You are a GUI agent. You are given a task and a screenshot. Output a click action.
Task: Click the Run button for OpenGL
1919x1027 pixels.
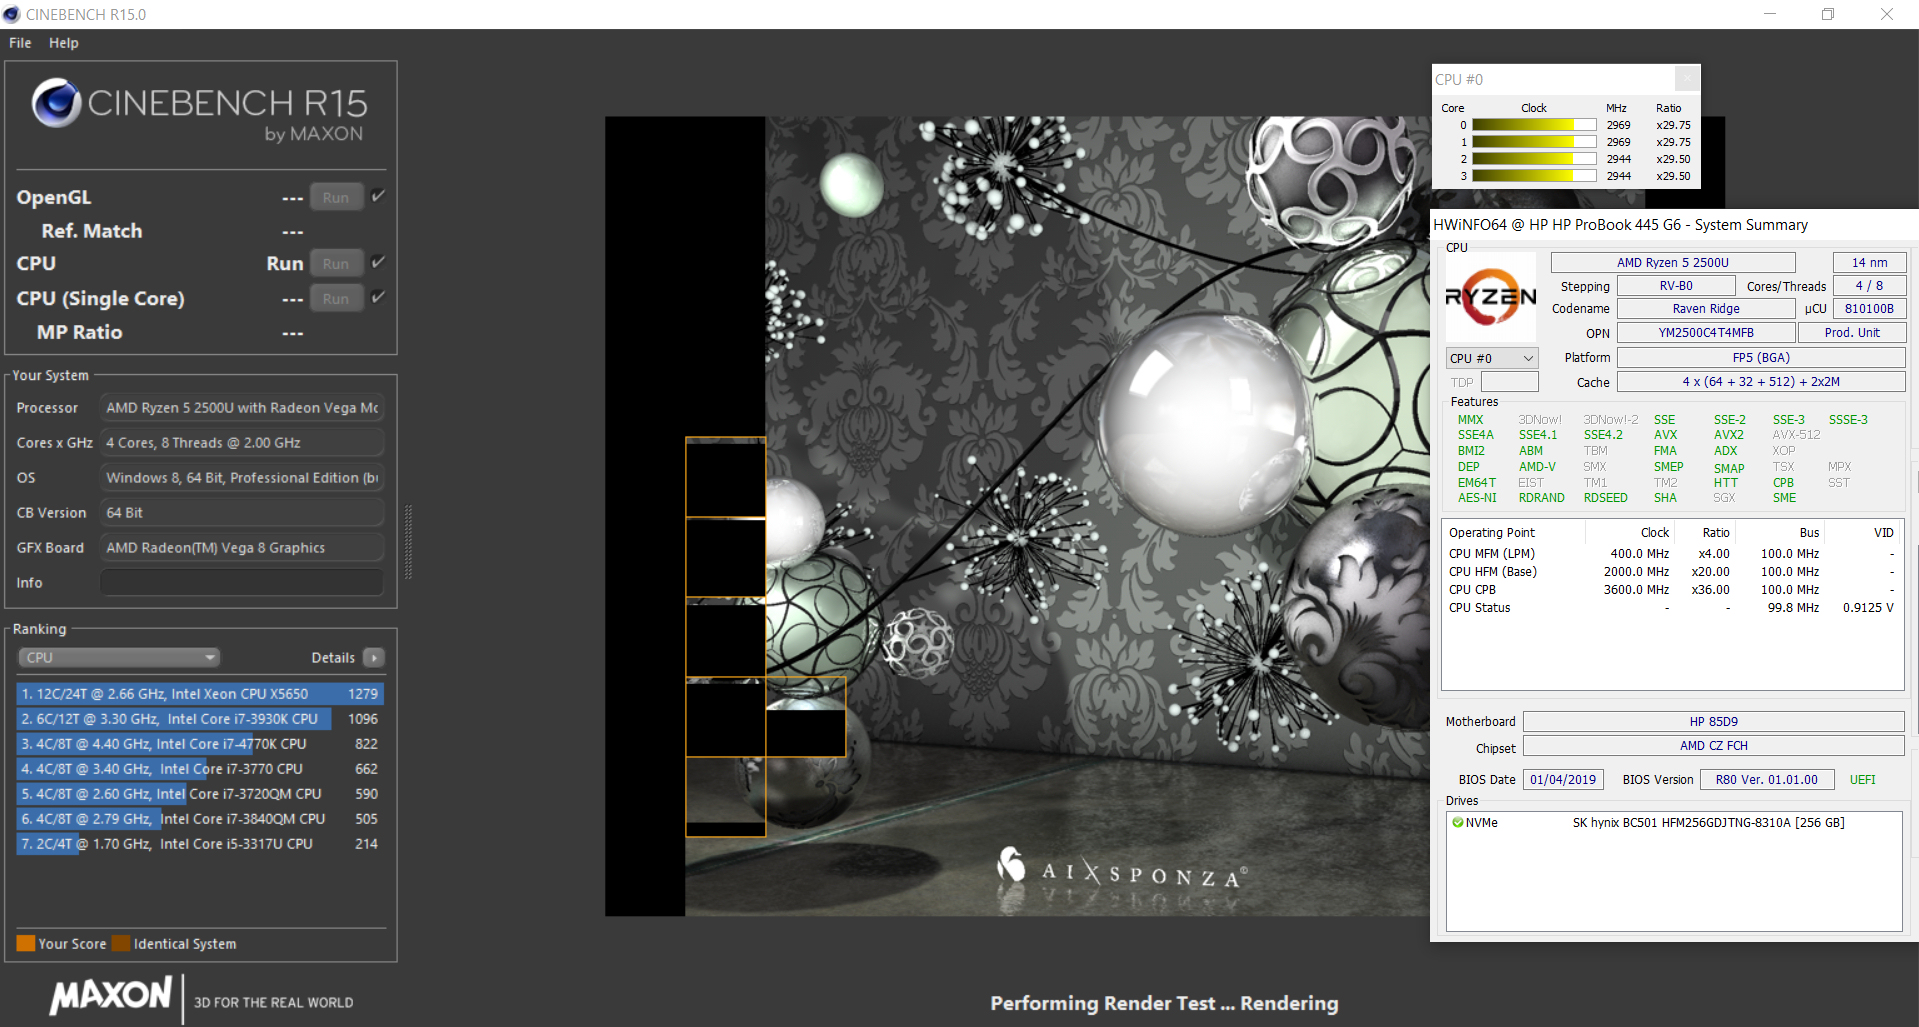(x=336, y=197)
